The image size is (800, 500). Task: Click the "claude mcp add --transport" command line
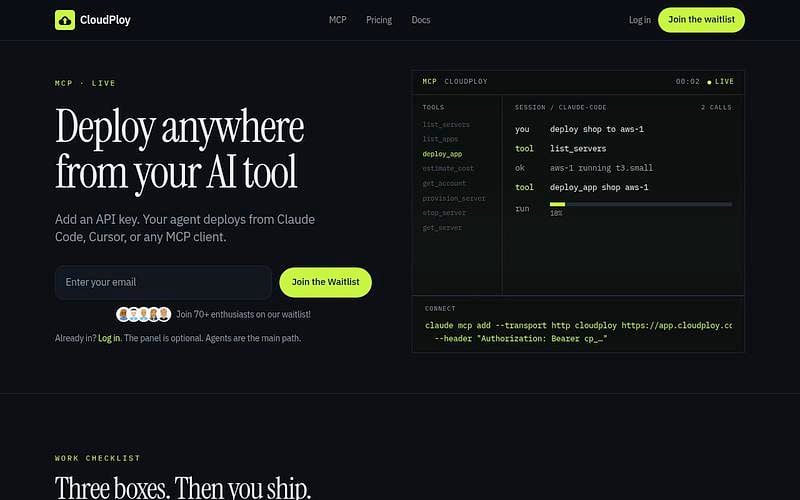(x=579, y=326)
